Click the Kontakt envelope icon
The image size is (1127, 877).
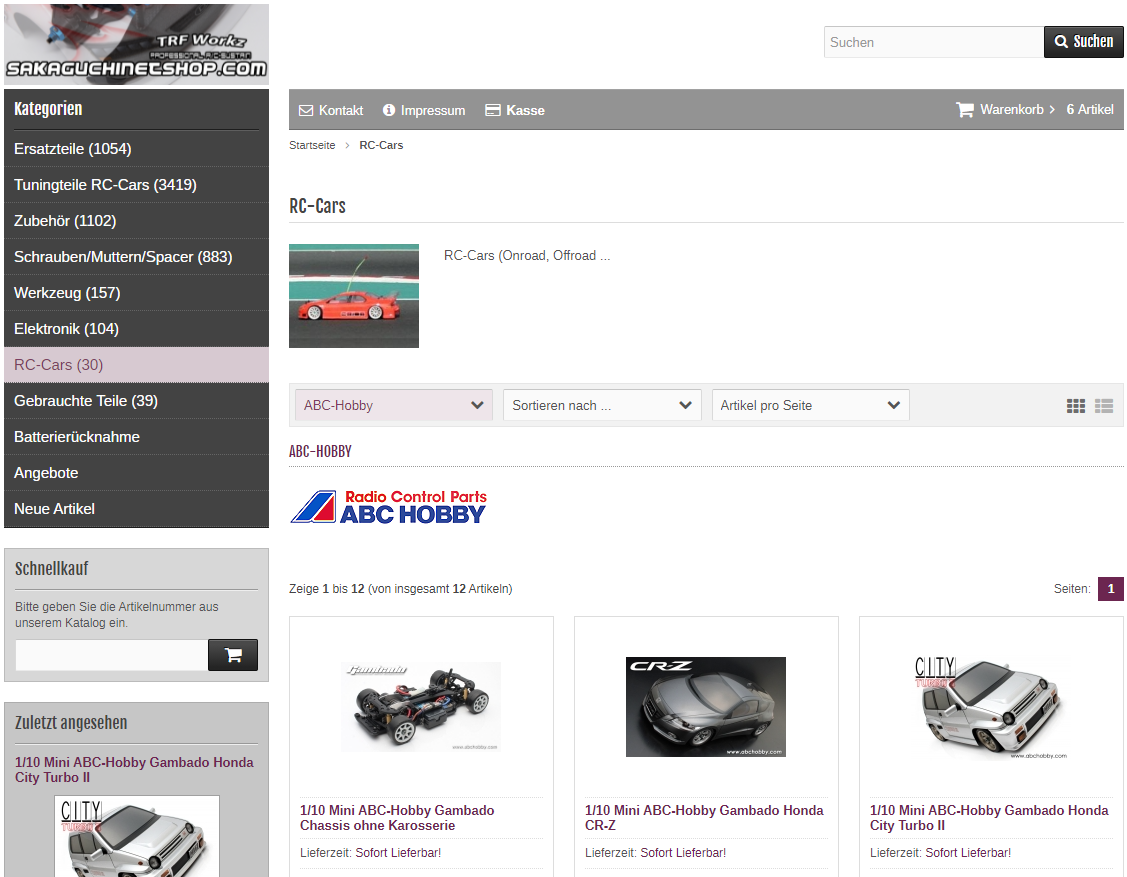coord(306,111)
